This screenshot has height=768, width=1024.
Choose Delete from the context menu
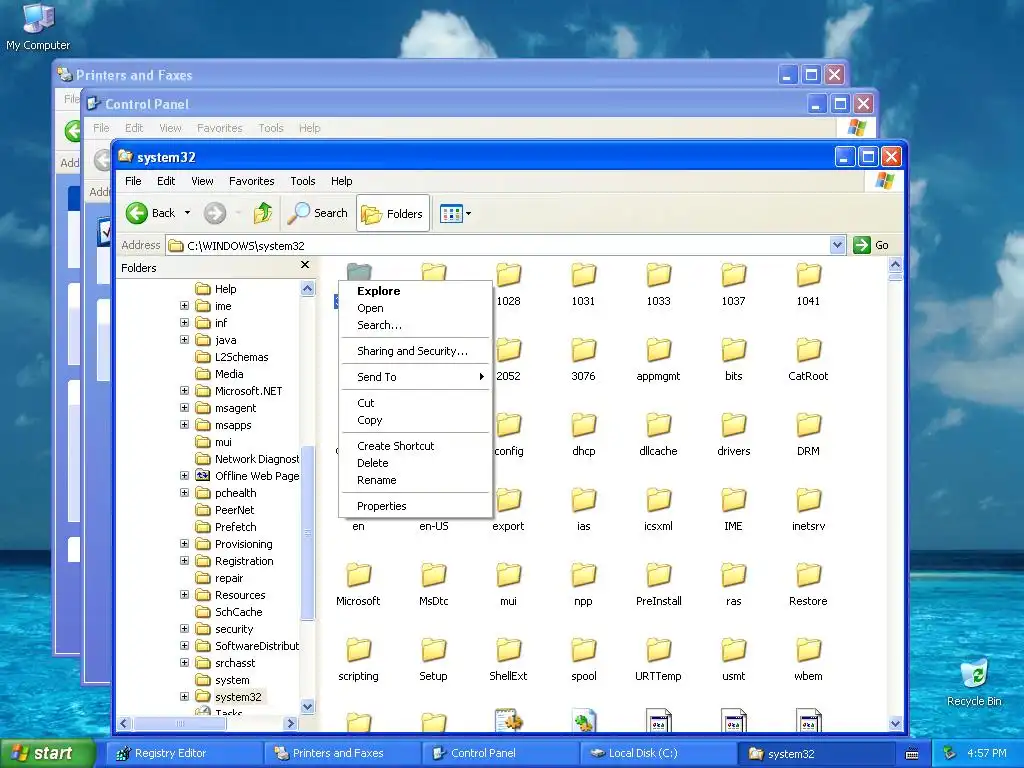pos(415,463)
